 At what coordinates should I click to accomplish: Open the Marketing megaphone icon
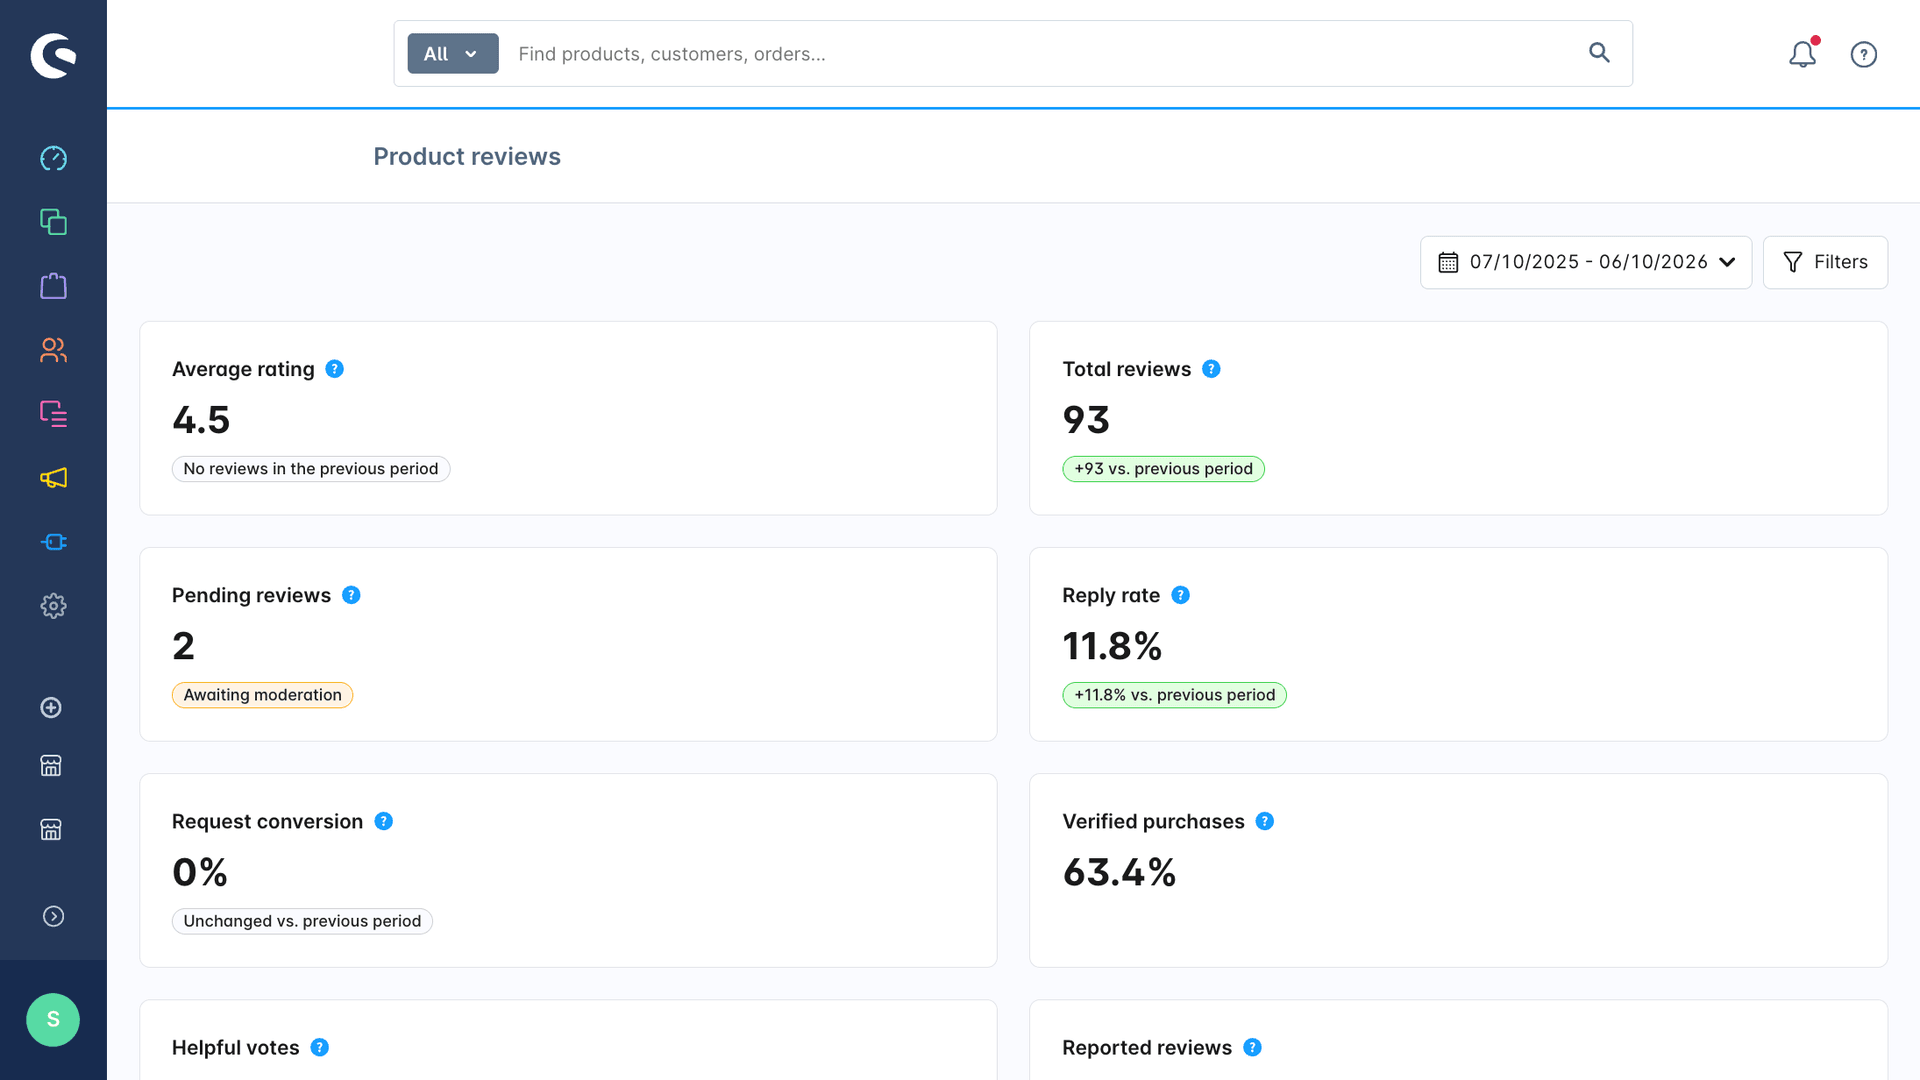click(53, 478)
